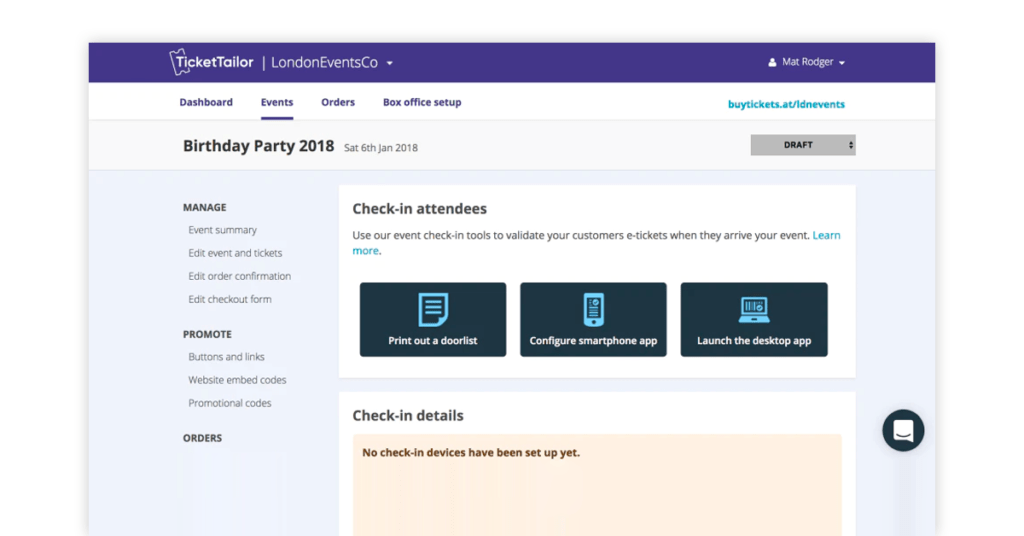Viewport: 1024px width, 536px height.
Task: Click the user avatar icon beside Mat Rodger
Action: [772, 63]
